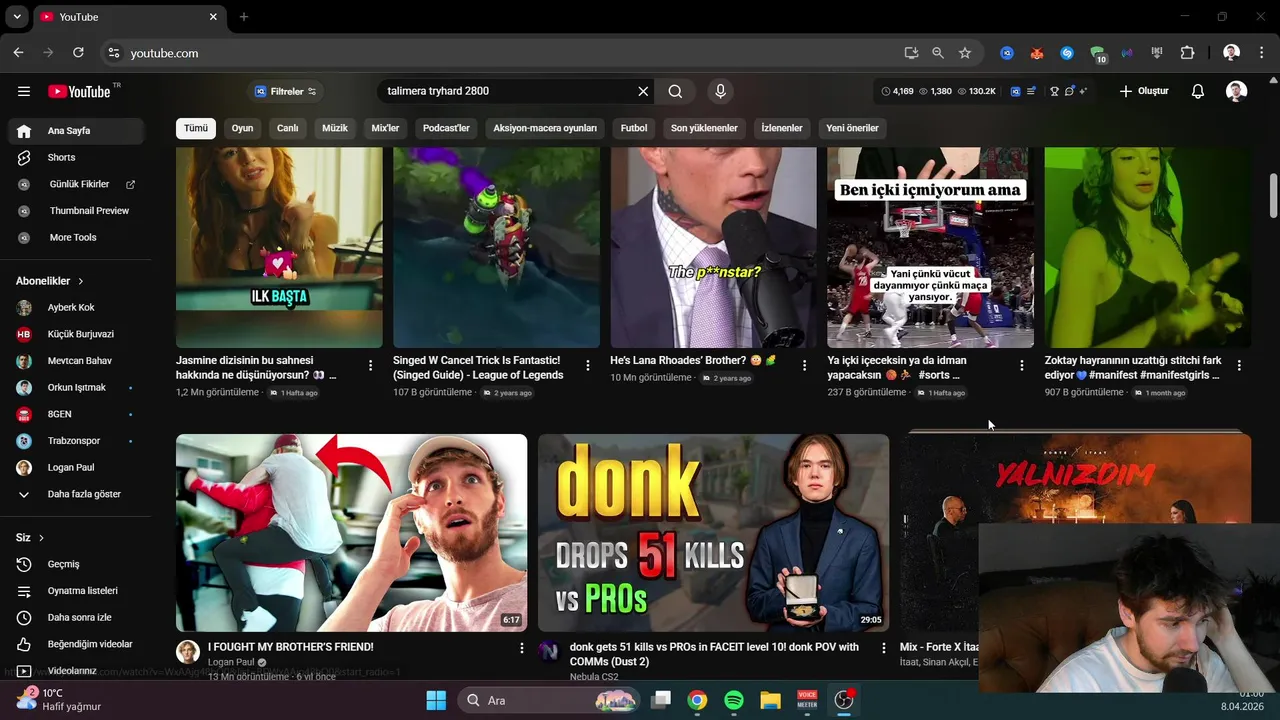Select the Canlı filter chip
Viewport: 1280px width, 720px height.
pos(288,128)
